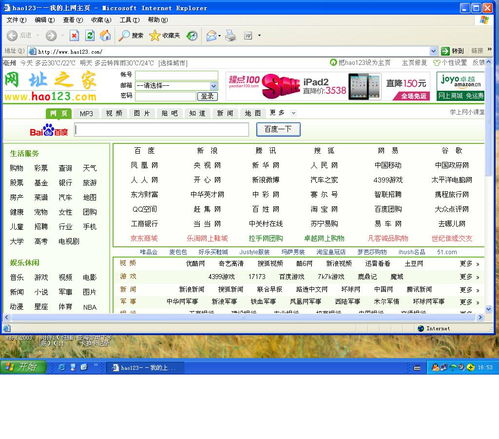Click the 登录 login button
This screenshot has width=499, height=439.
(207, 96)
